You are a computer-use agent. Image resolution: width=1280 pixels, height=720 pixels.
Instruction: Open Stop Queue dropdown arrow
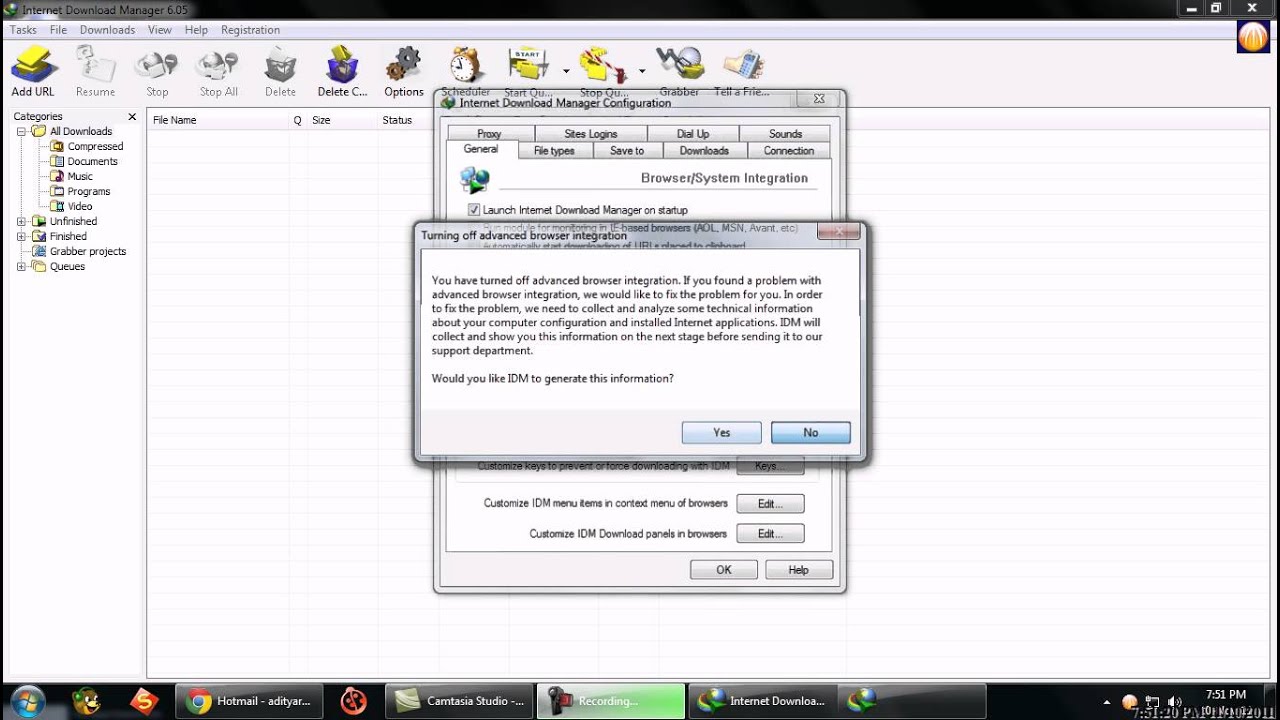(x=642, y=71)
